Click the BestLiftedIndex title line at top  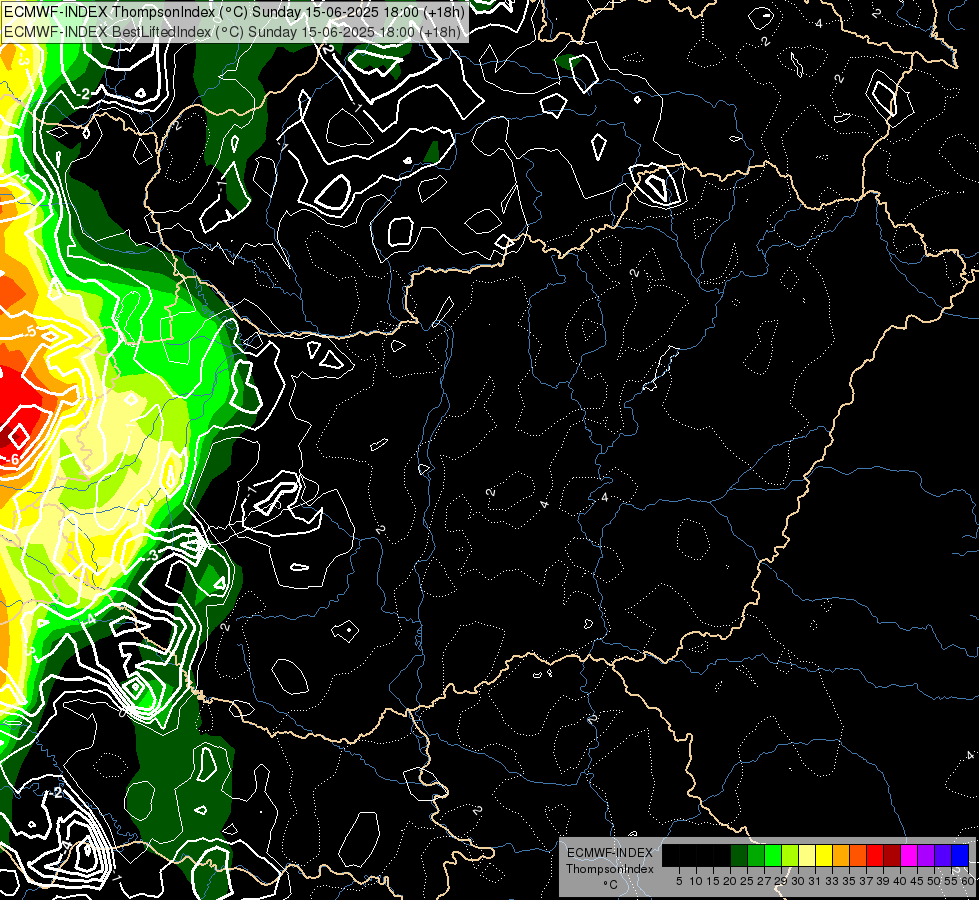(x=232, y=32)
